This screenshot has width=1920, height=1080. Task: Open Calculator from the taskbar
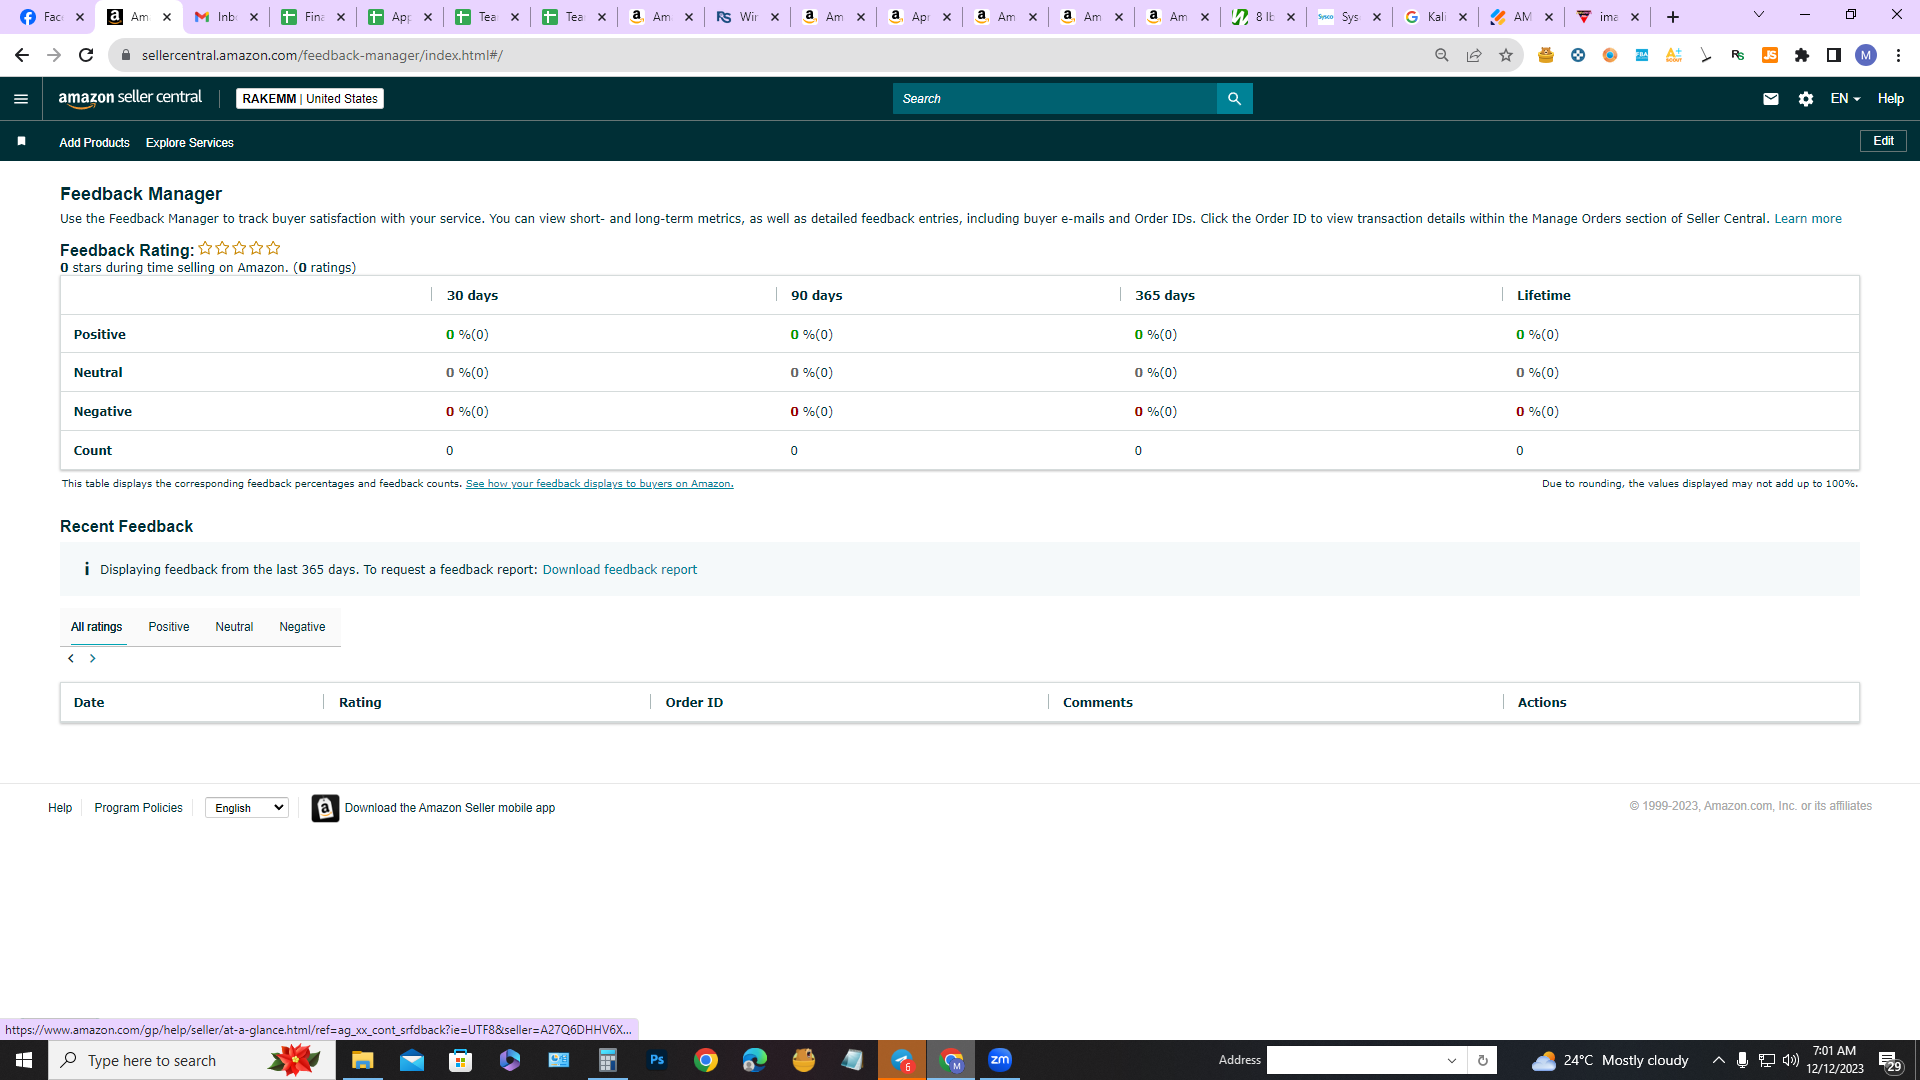pos(607,1060)
